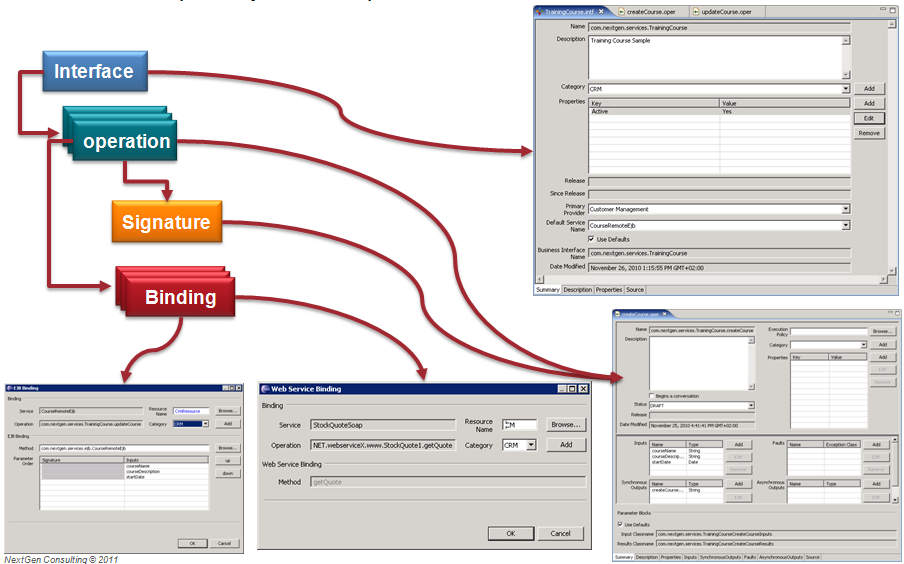Image resolution: width=904 pixels, height=564 pixels.
Task: Toggle Use Defaults under Parameter Blocks
Action: point(619,524)
